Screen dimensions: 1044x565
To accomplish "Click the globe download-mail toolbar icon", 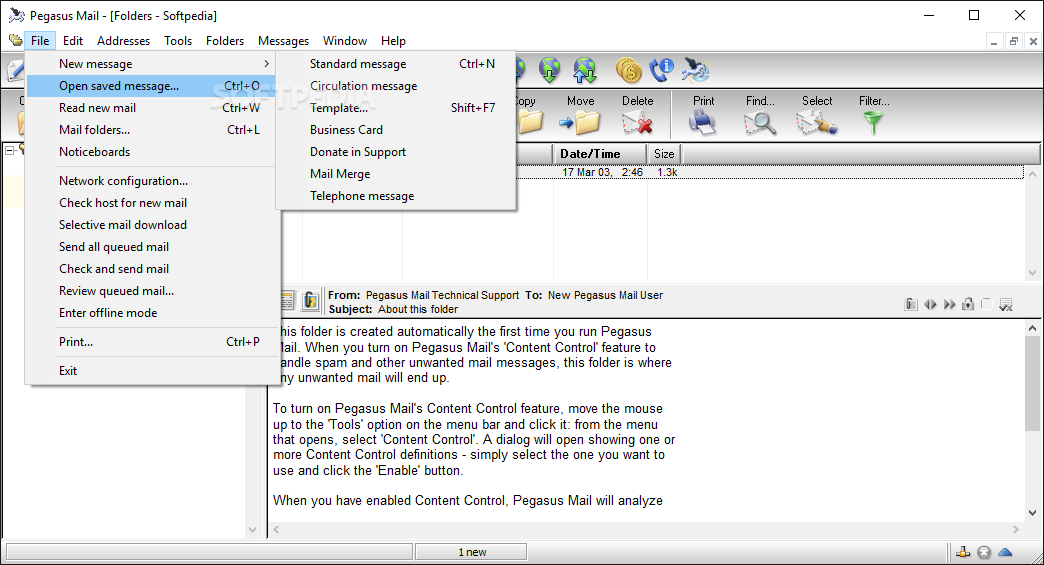I will tap(549, 70).
